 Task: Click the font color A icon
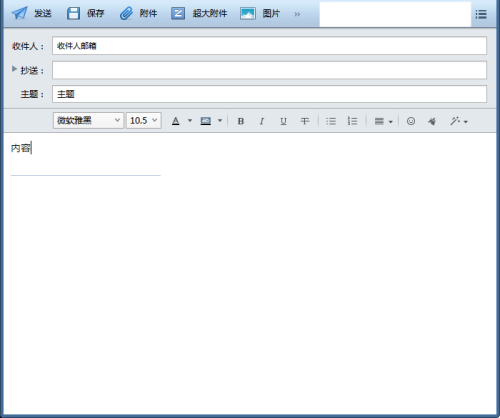pyautogui.click(x=176, y=121)
